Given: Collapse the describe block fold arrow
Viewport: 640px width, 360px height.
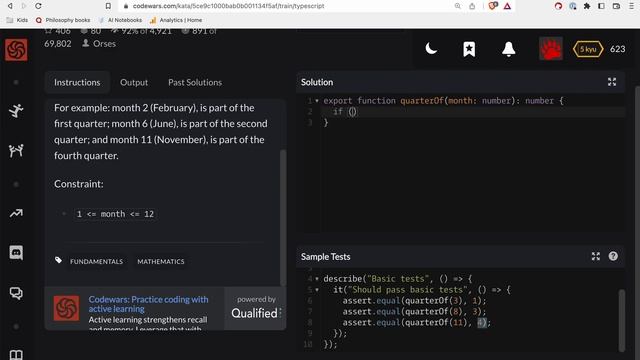Looking at the screenshot, I should click(x=317, y=279).
